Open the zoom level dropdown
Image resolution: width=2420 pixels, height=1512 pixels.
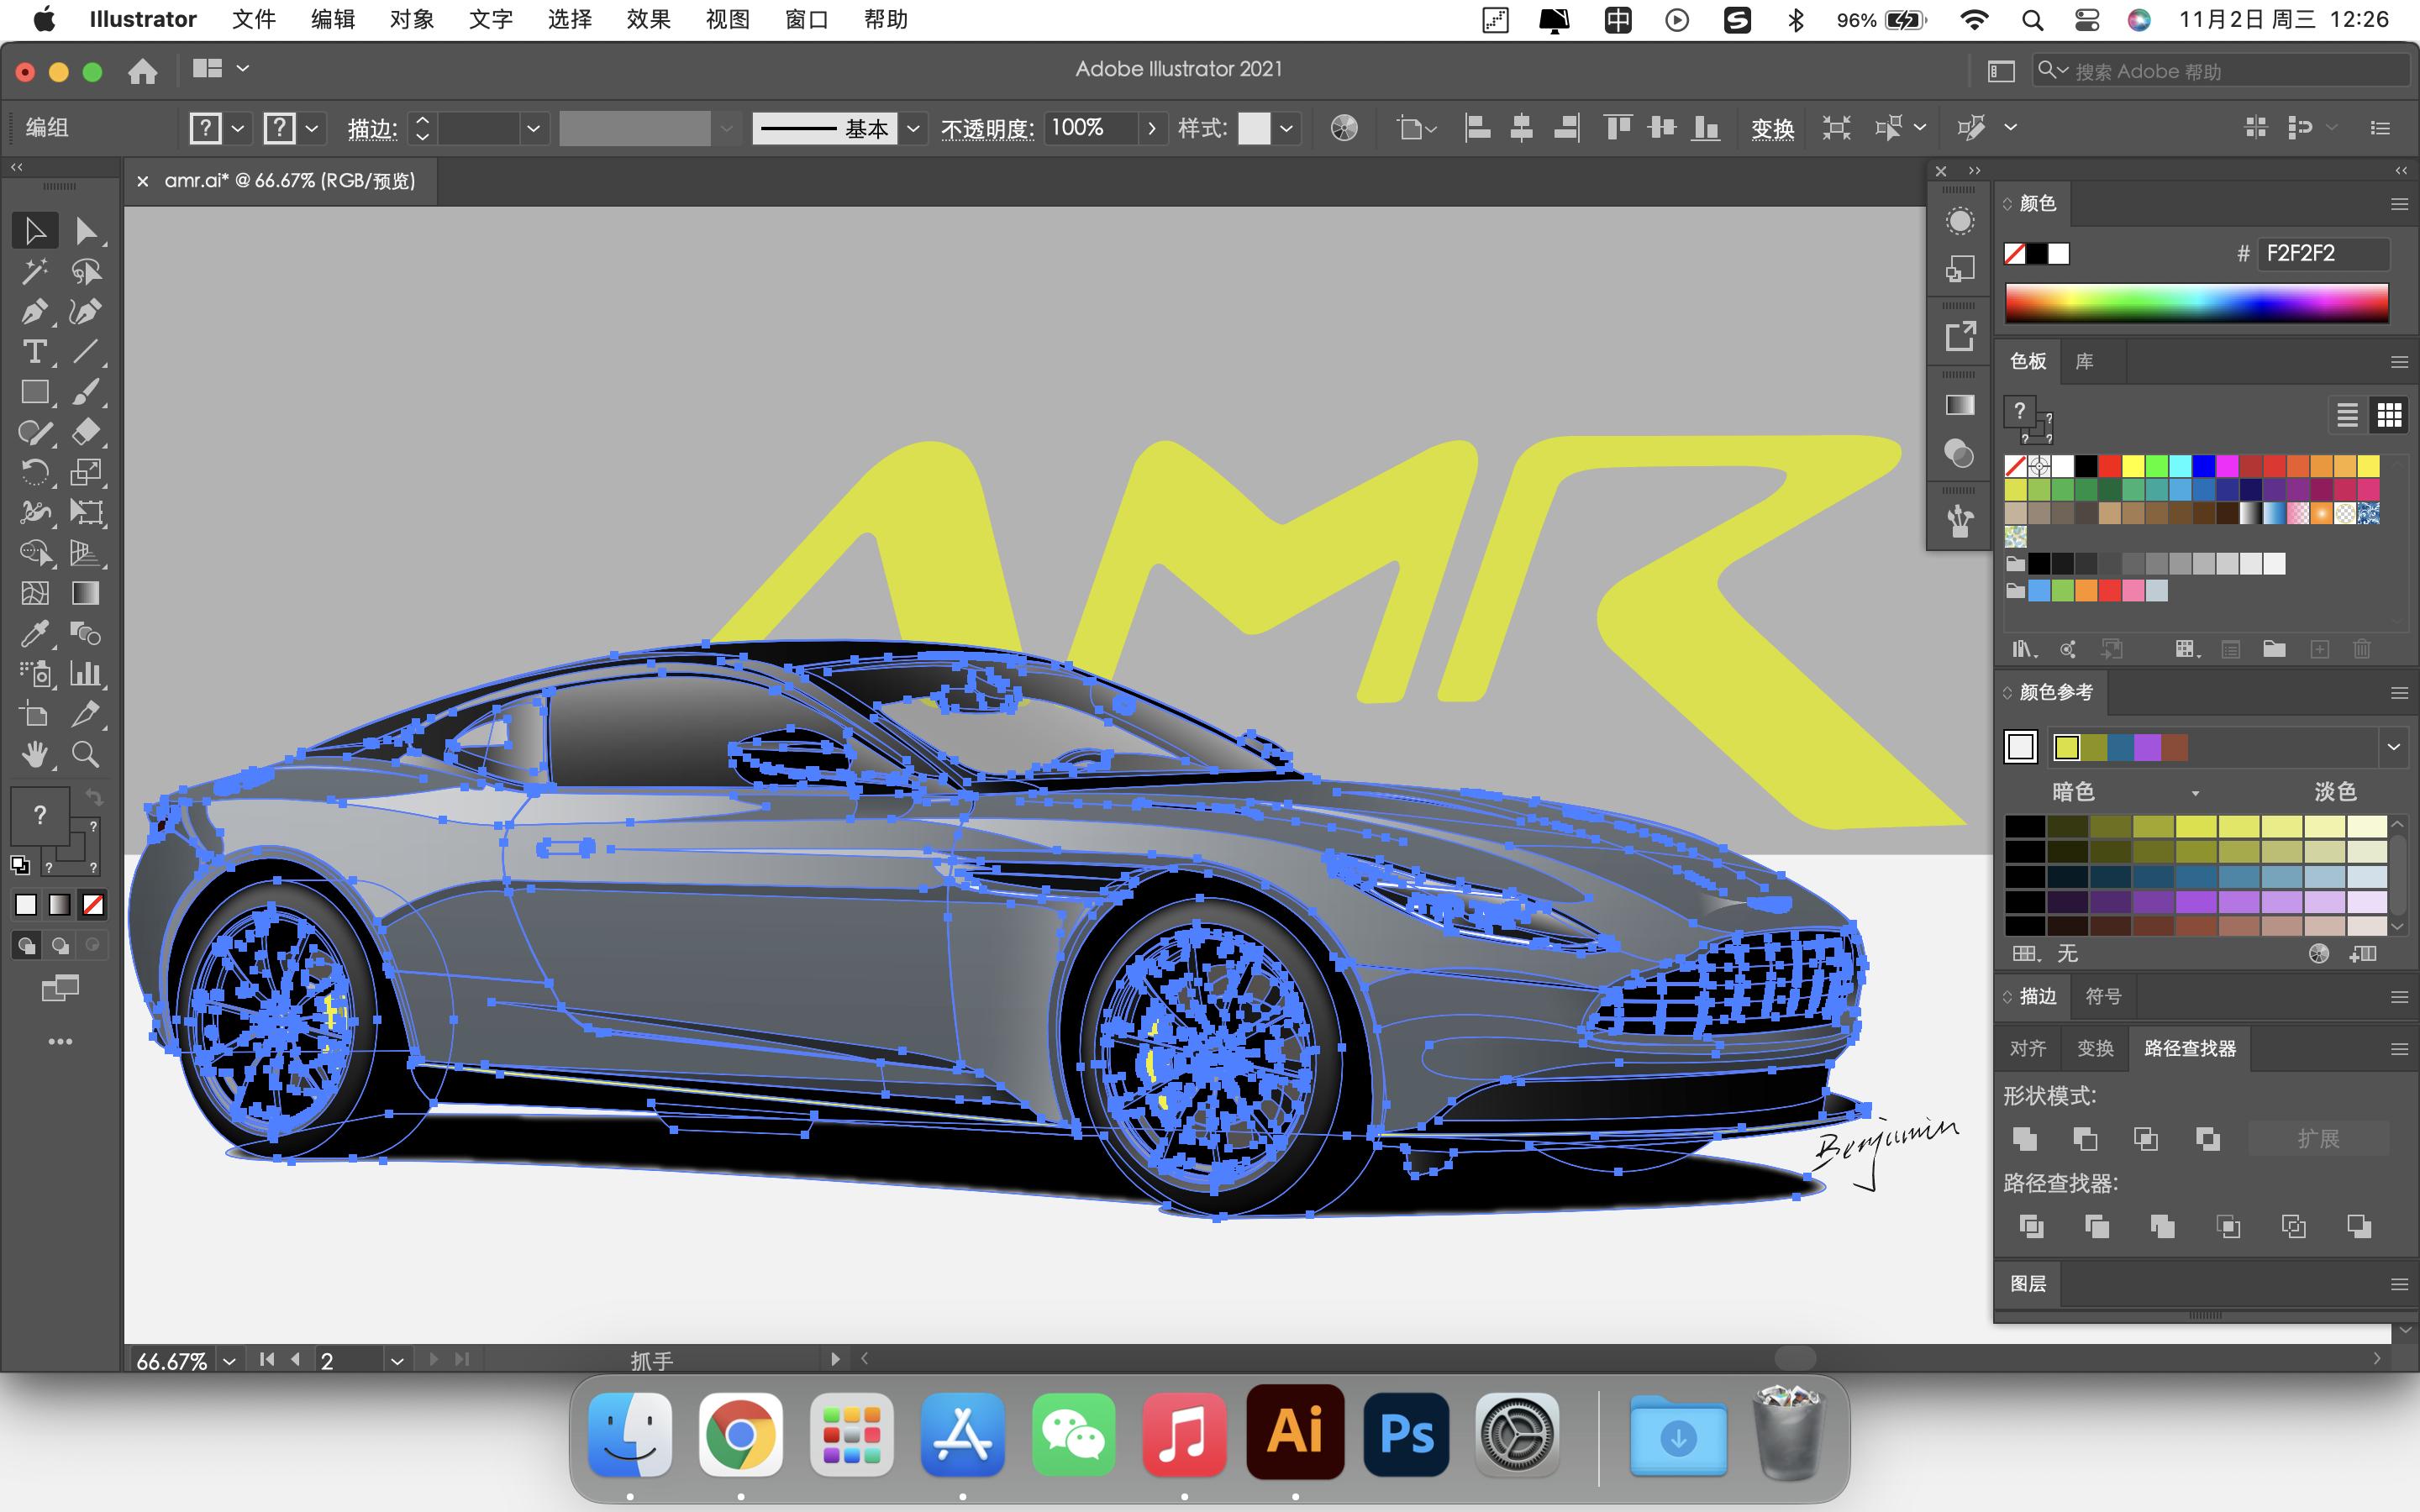[230, 1360]
